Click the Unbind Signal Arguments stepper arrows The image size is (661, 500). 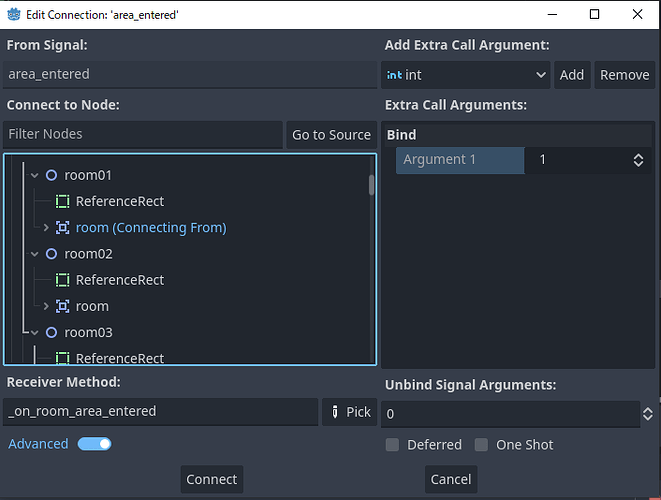pyautogui.click(x=648, y=414)
